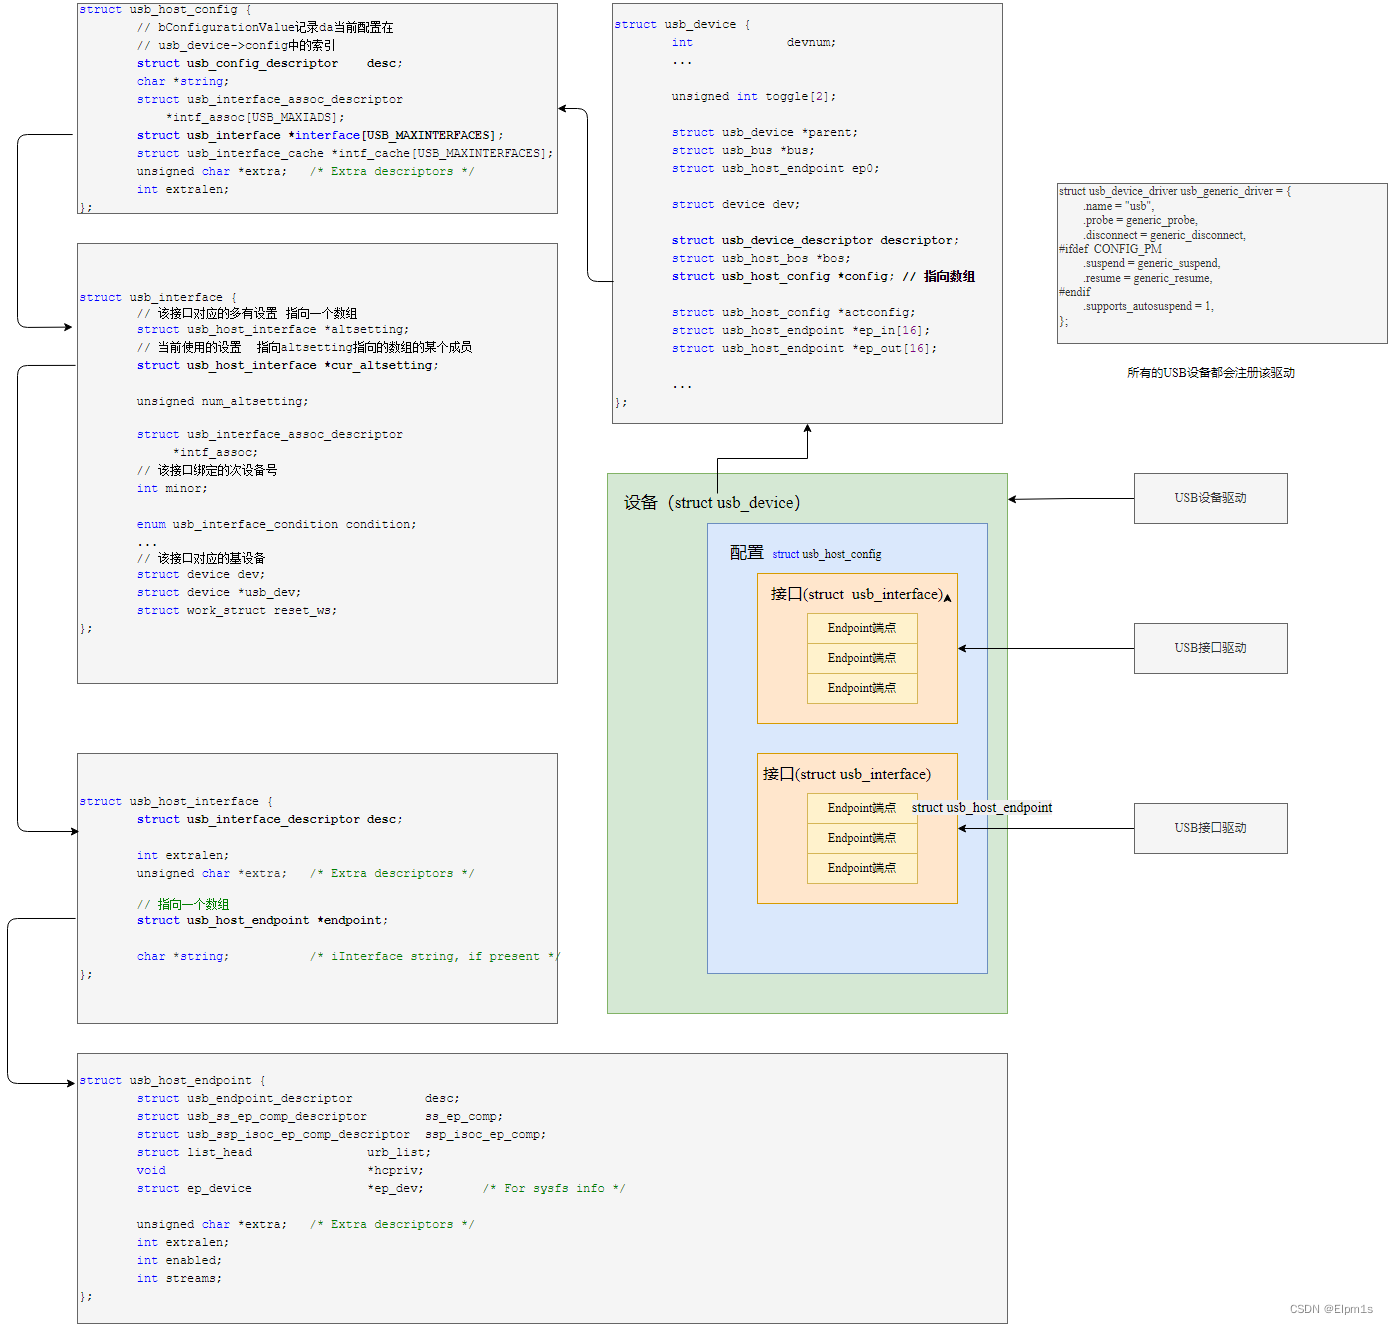Click the *intf_cache[USB_MAXINTERFACES] line

pos(344,153)
